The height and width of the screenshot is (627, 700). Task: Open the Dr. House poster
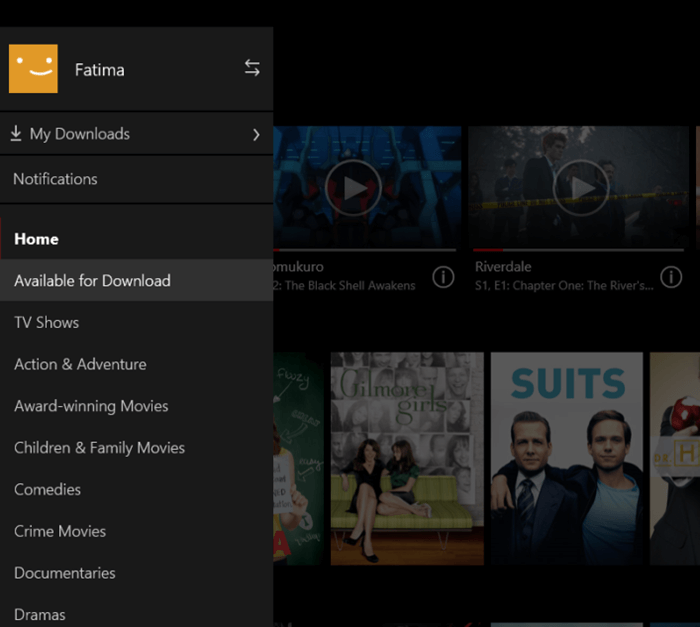tap(675, 459)
